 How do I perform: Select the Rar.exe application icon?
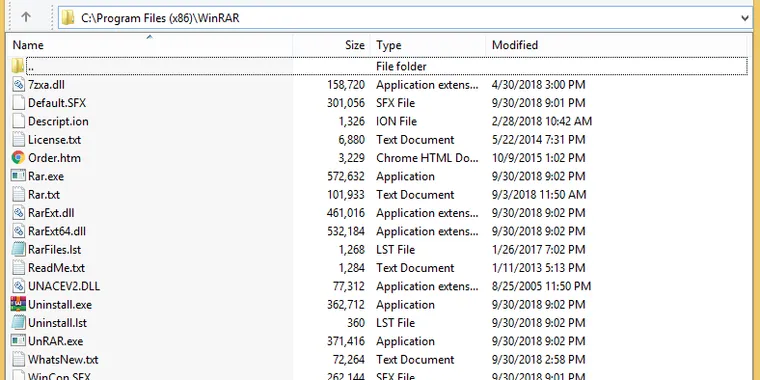pyautogui.click(x=18, y=176)
